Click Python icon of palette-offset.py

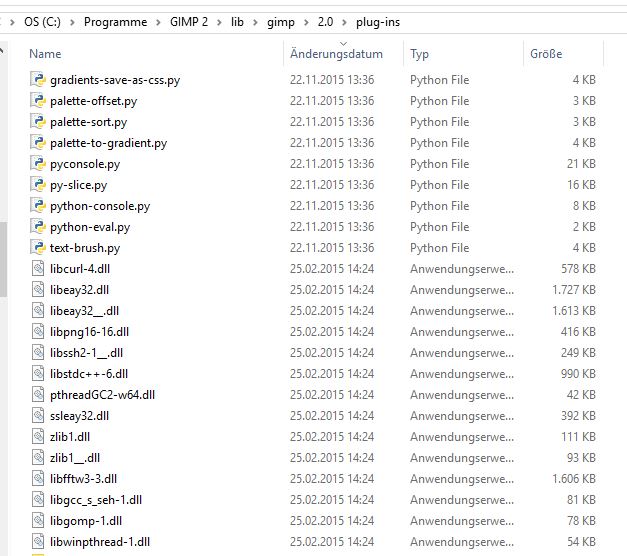[x=38, y=100]
